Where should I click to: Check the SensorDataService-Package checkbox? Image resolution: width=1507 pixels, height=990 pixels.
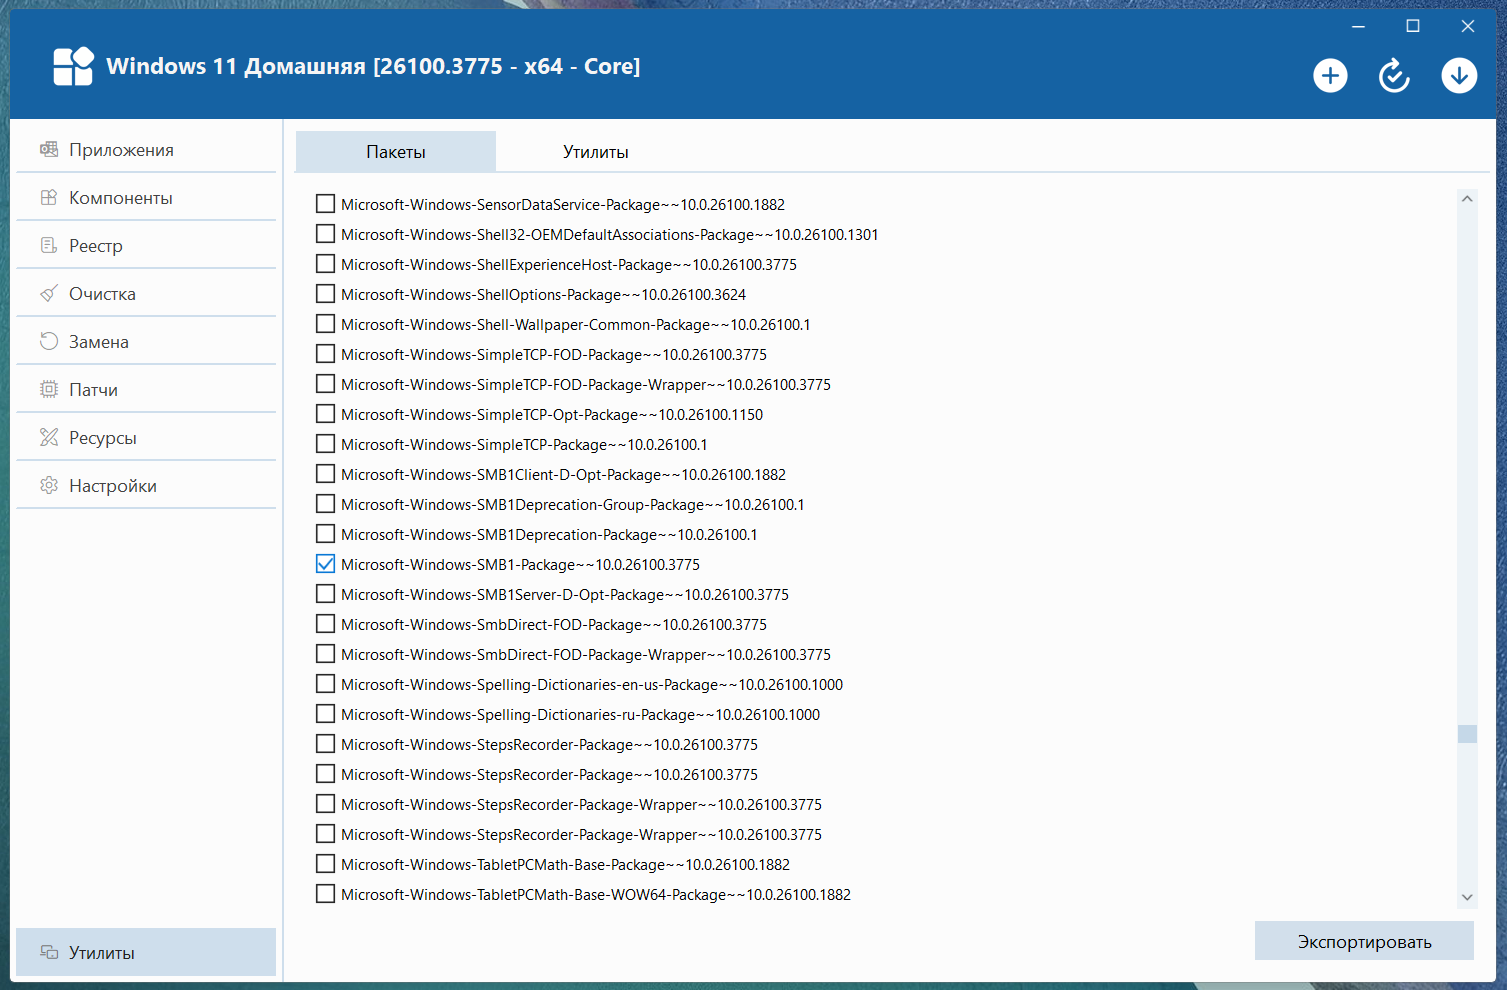(x=325, y=204)
